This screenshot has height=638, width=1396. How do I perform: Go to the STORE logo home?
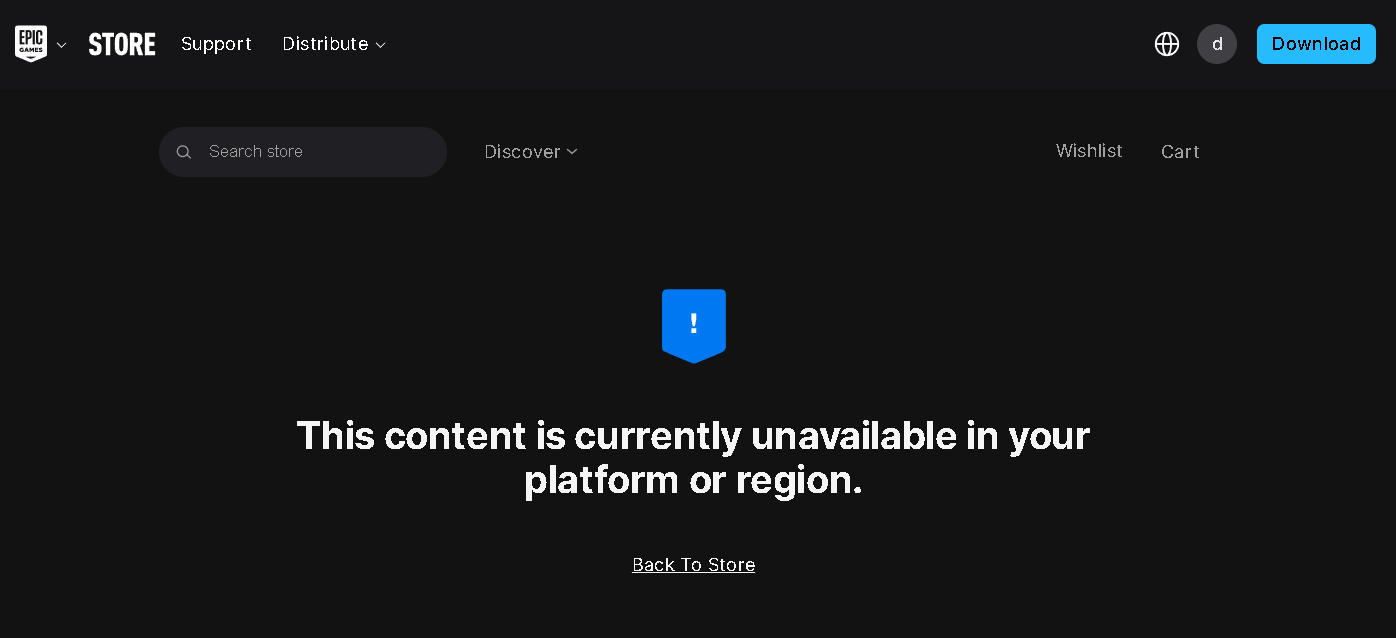click(x=122, y=44)
